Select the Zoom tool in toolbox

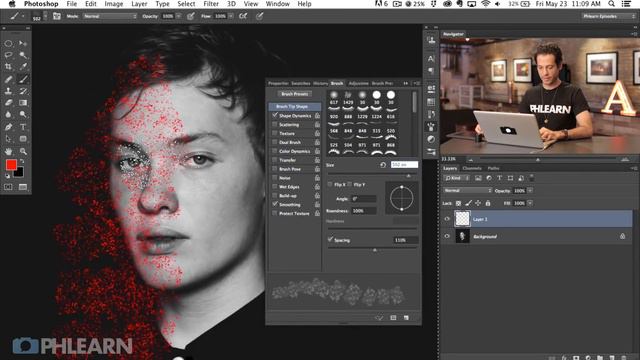pyautogui.click(x=23, y=151)
